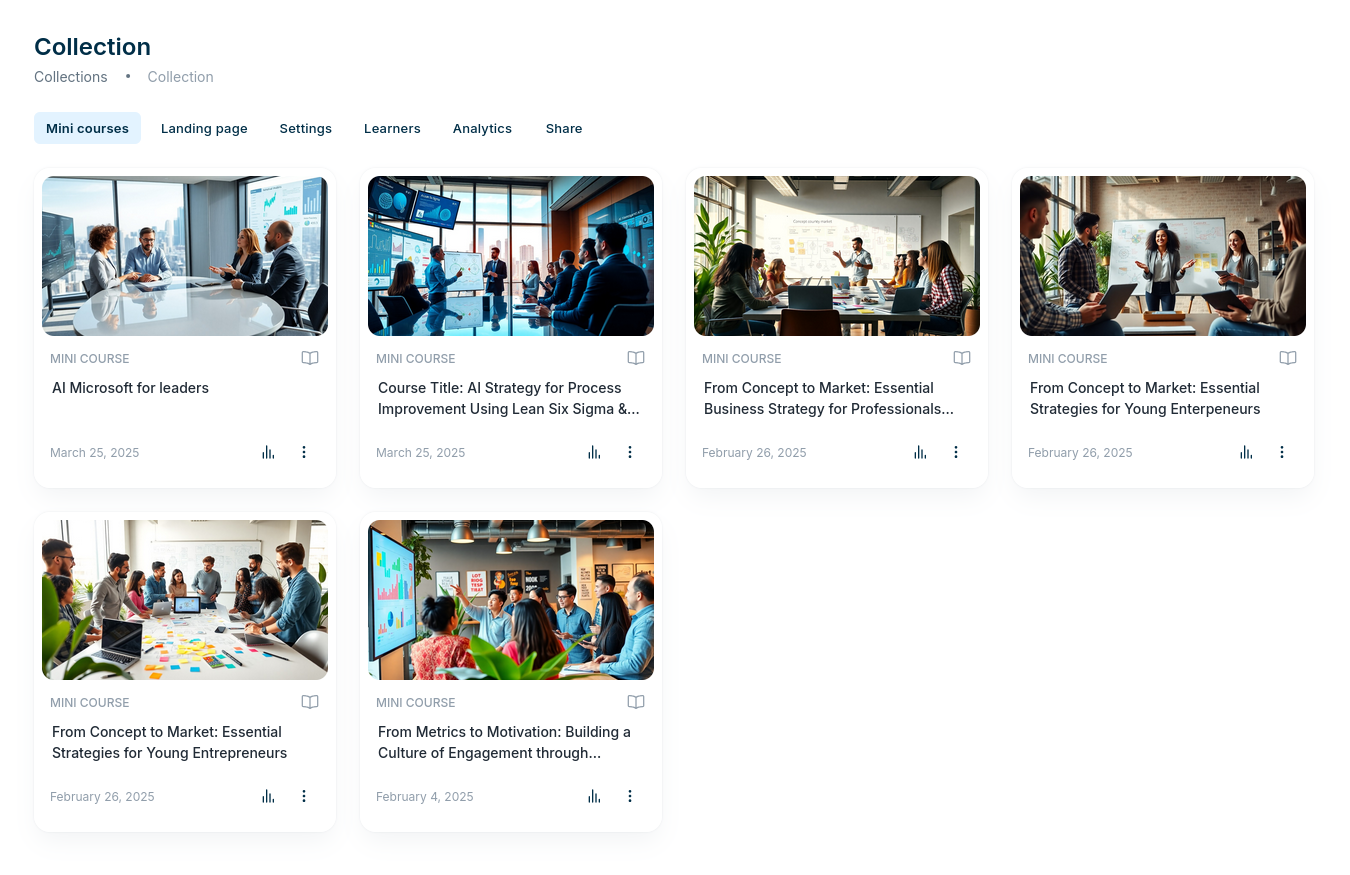Click March 25, 2025 date under AI Microsoft for leaders
This screenshot has width=1350, height=875.
point(95,453)
